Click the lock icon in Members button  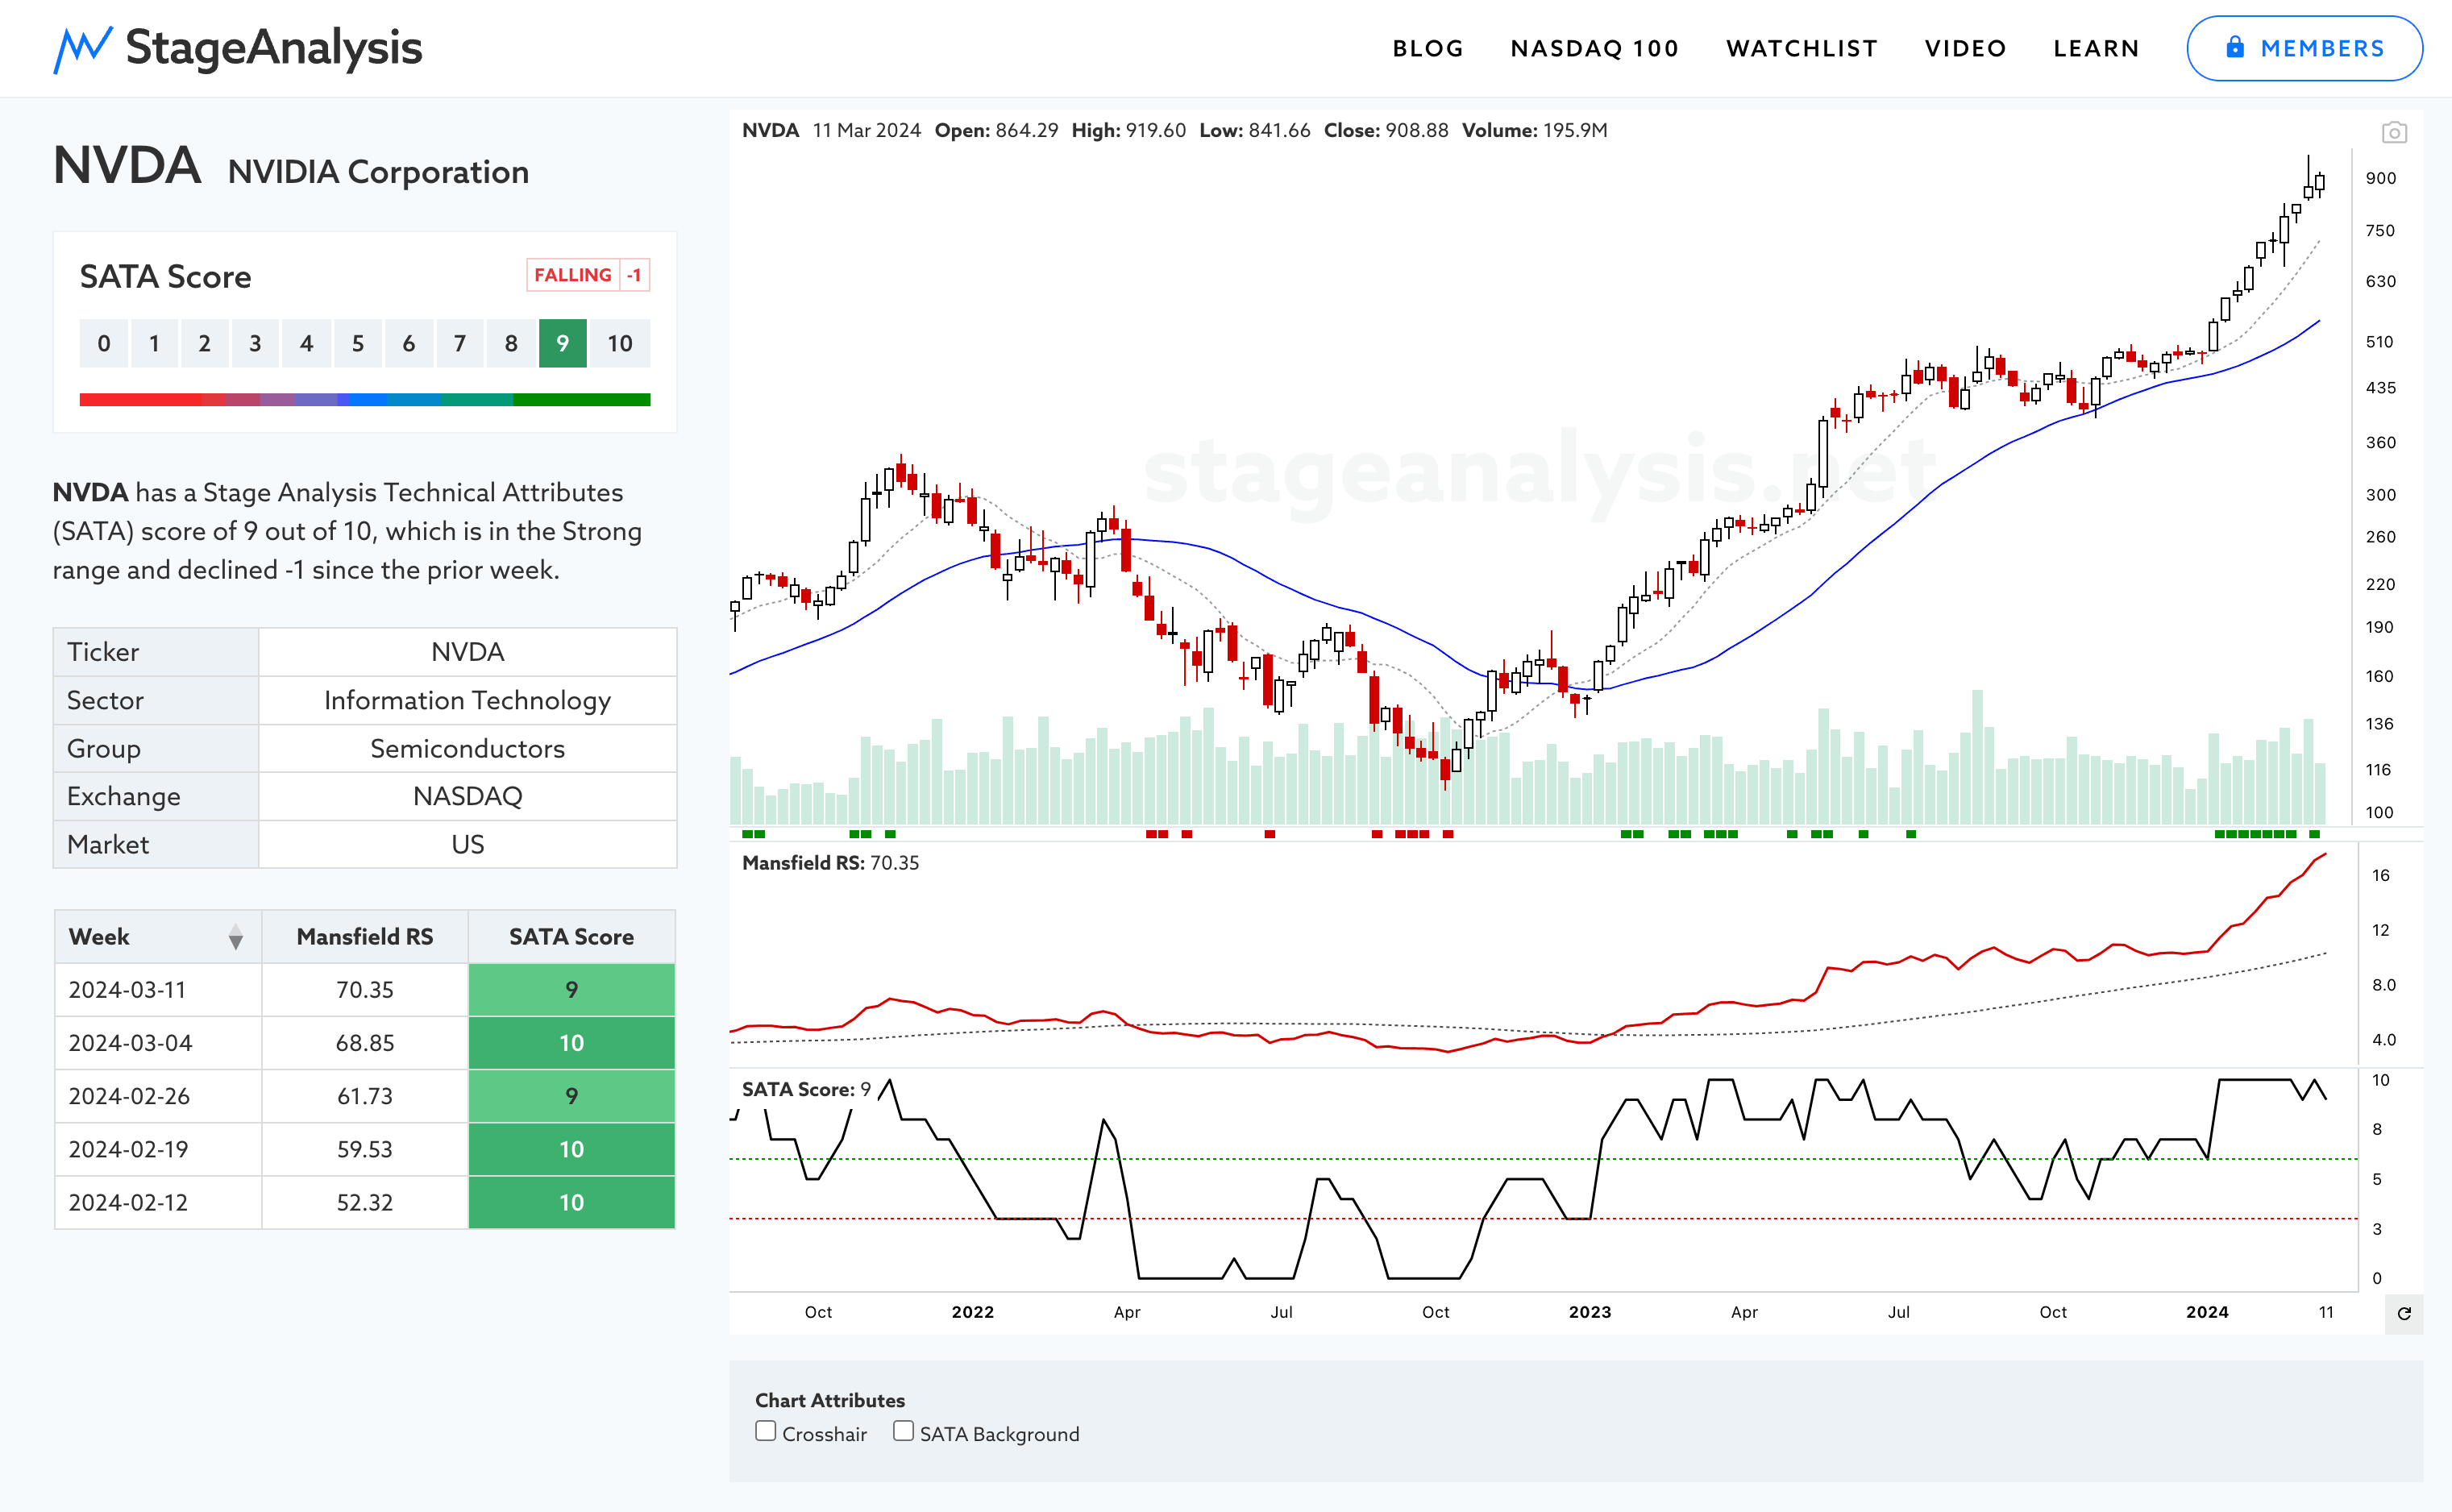2235,47
